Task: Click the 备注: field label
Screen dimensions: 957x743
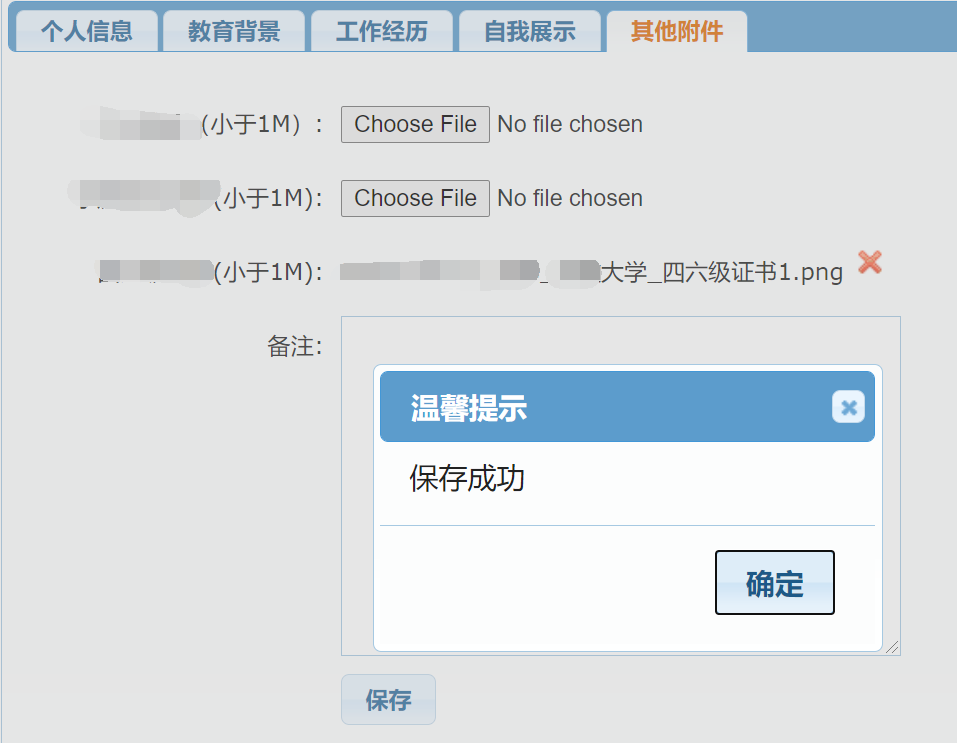Action: point(295,346)
